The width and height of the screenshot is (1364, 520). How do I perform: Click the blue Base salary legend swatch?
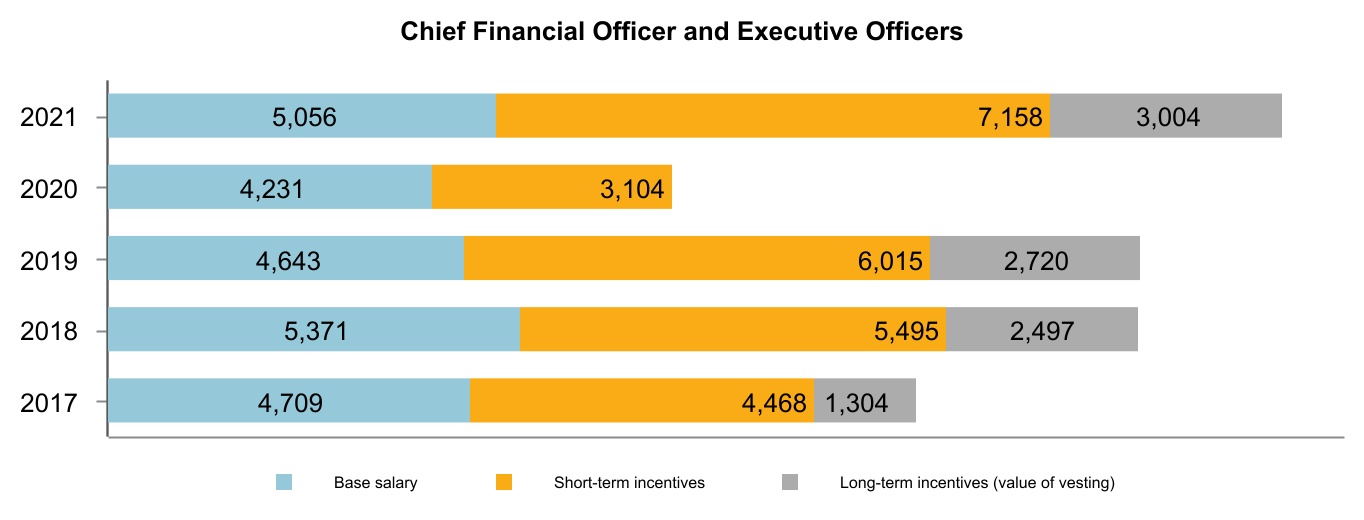(x=284, y=483)
